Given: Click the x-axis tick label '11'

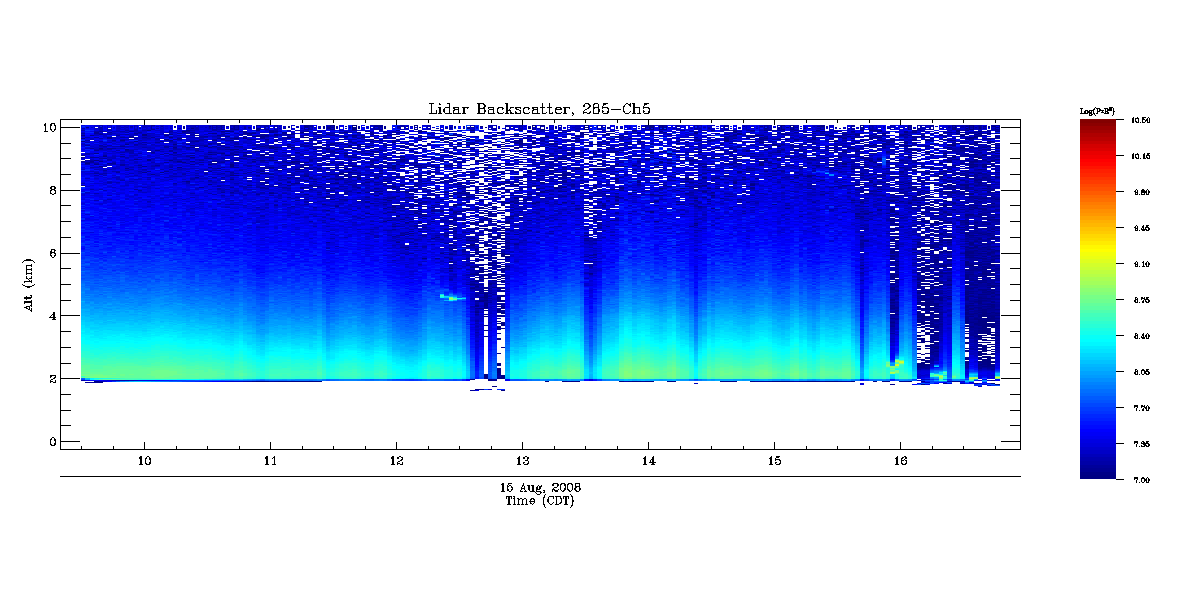Looking at the screenshot, I should 270,462.
